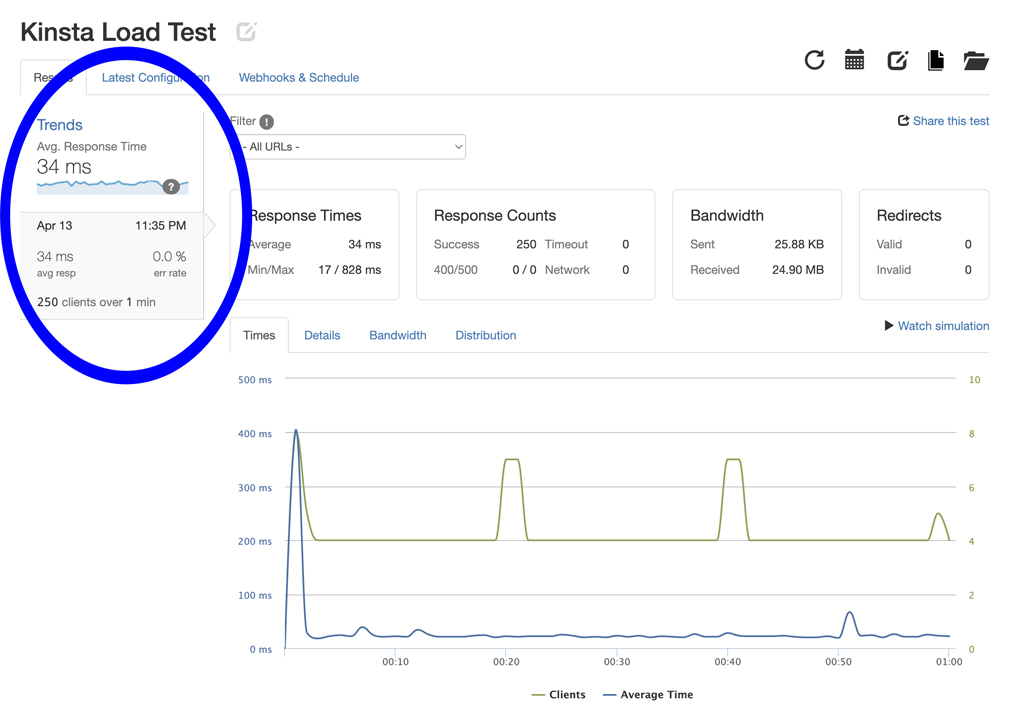Image resolution: width=1024 pixels, height=717 pixels.
Task: Click the Invalid redirects label
Action: (893, 270)
